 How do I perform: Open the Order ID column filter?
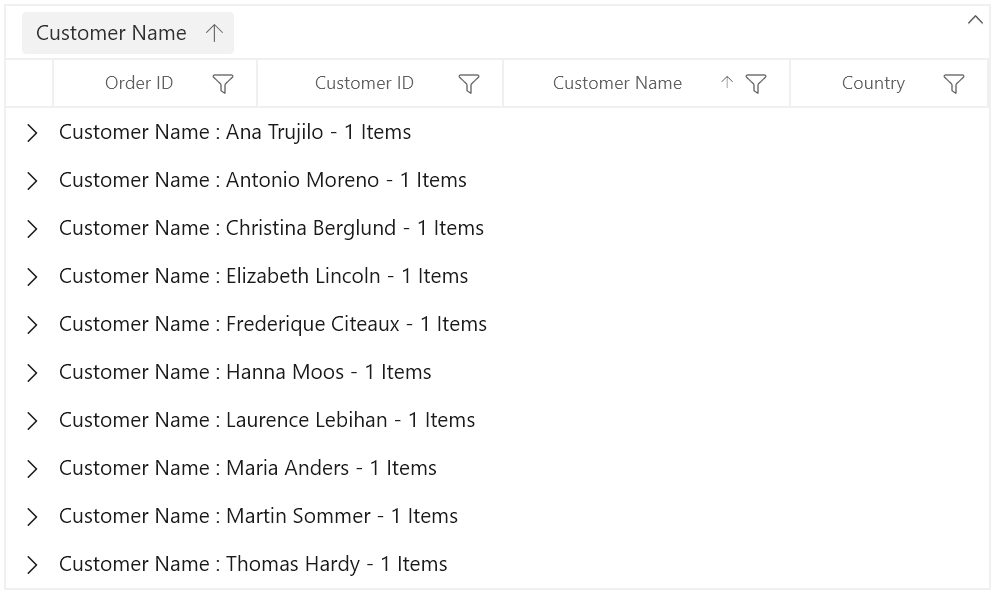[x=223, y=84]
